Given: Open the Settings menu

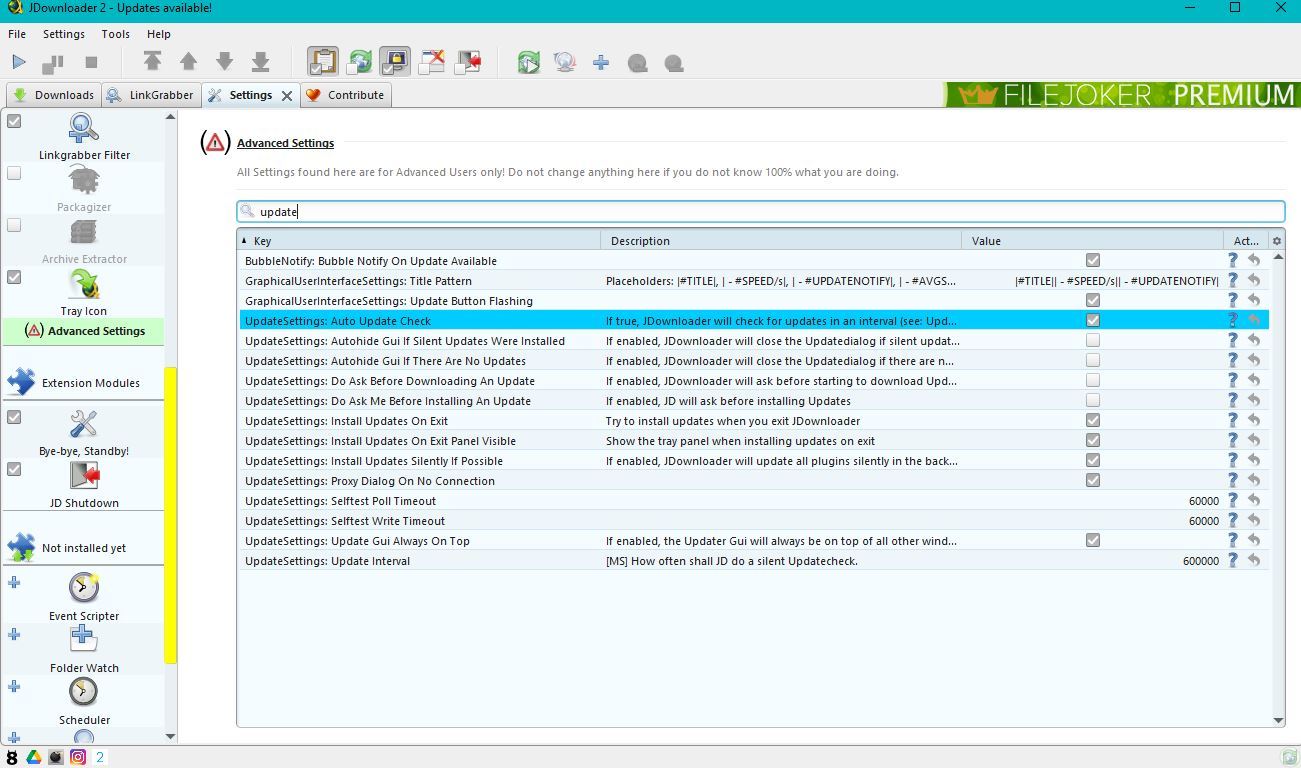Looking at the screenshot, I should click(x=63, y=34).
